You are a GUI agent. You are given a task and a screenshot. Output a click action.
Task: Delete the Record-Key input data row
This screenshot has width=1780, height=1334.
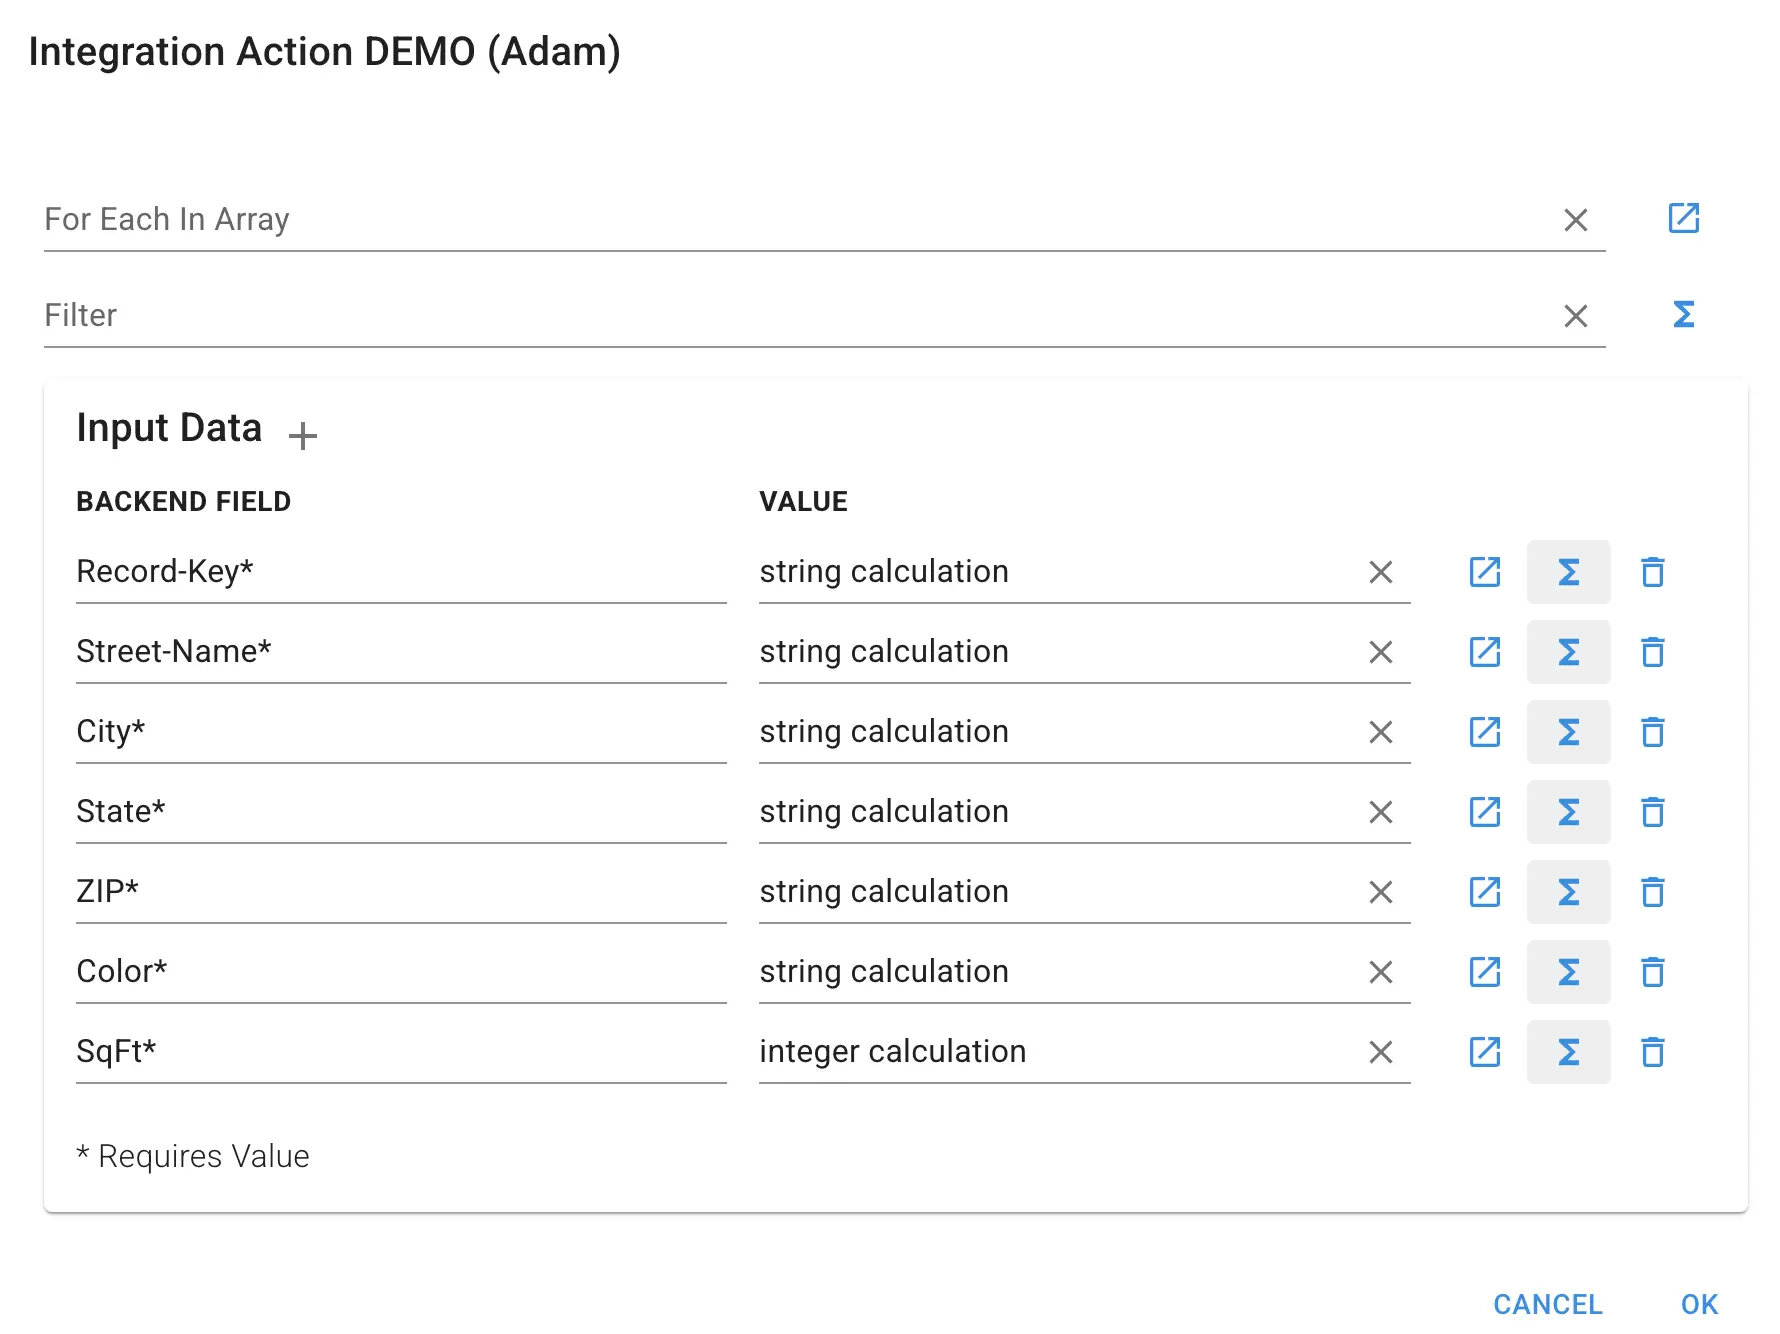pyautogui.click(x=1652, y=572)
